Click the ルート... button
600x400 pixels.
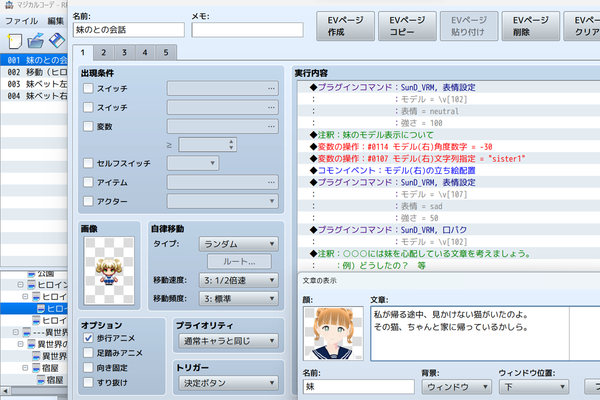click(x=240, y=262)
